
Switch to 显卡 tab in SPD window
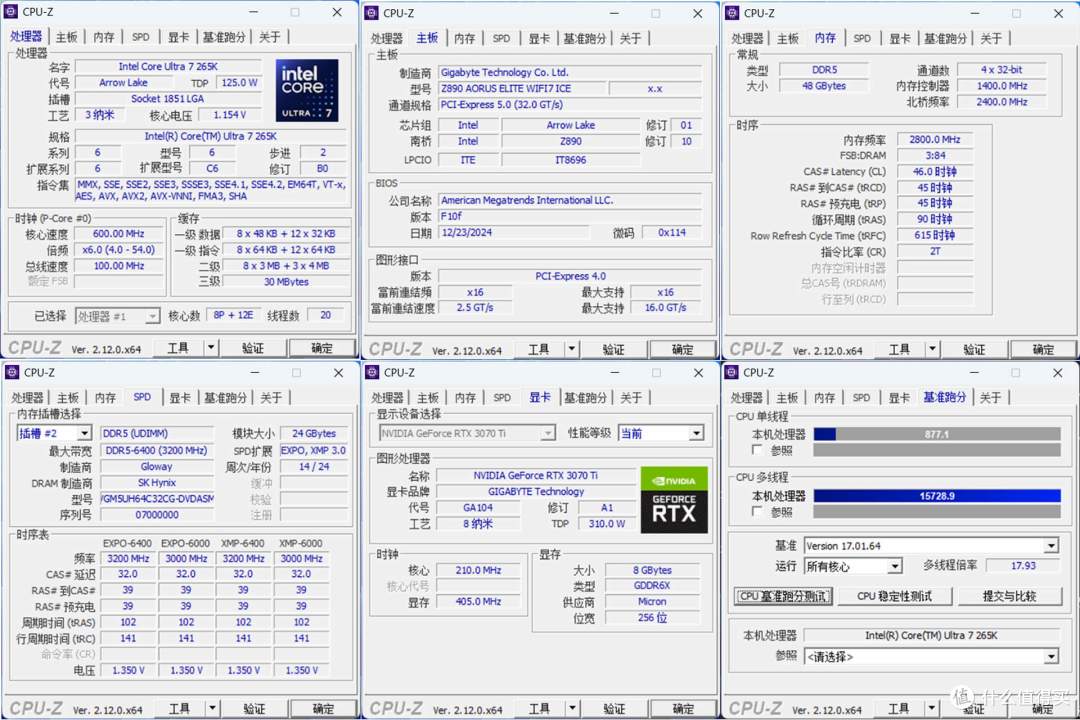click(x=180, y=398)
